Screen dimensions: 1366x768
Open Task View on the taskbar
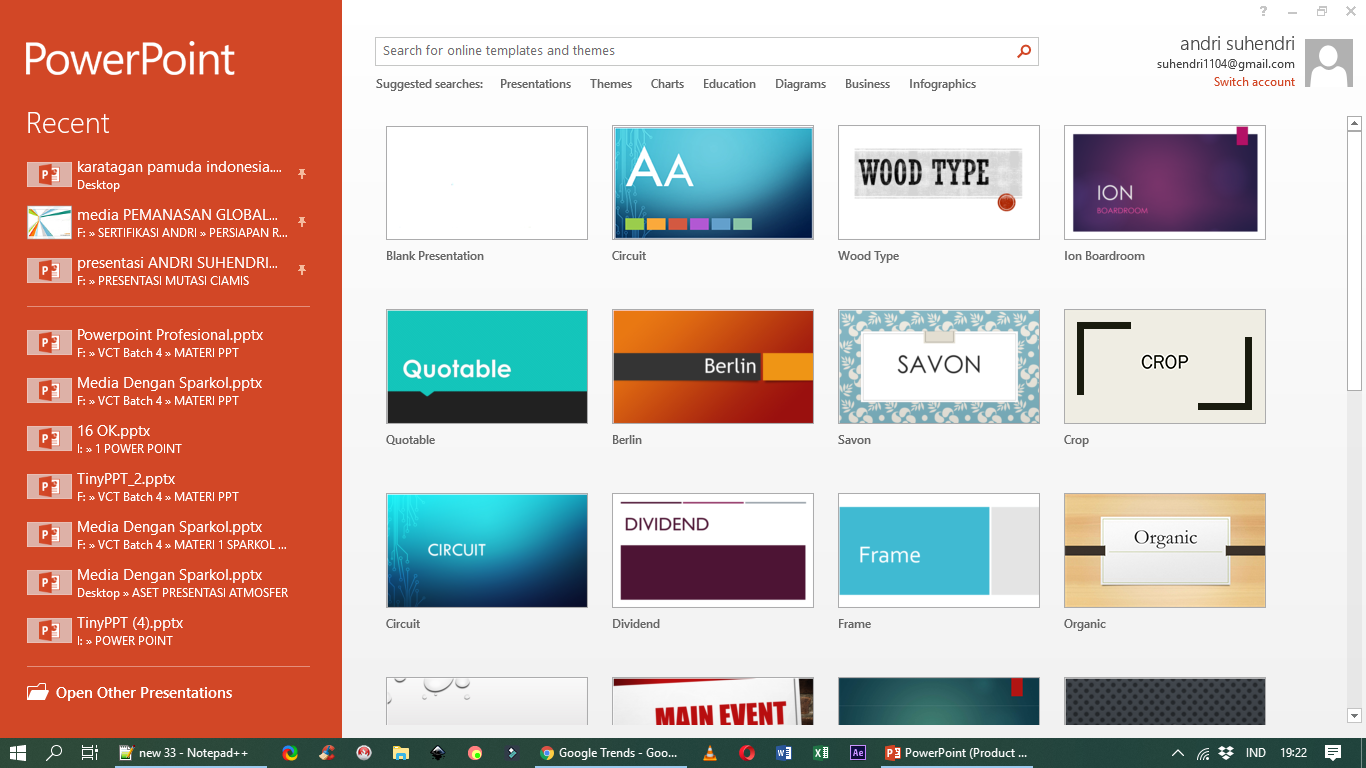click(89, 753)
